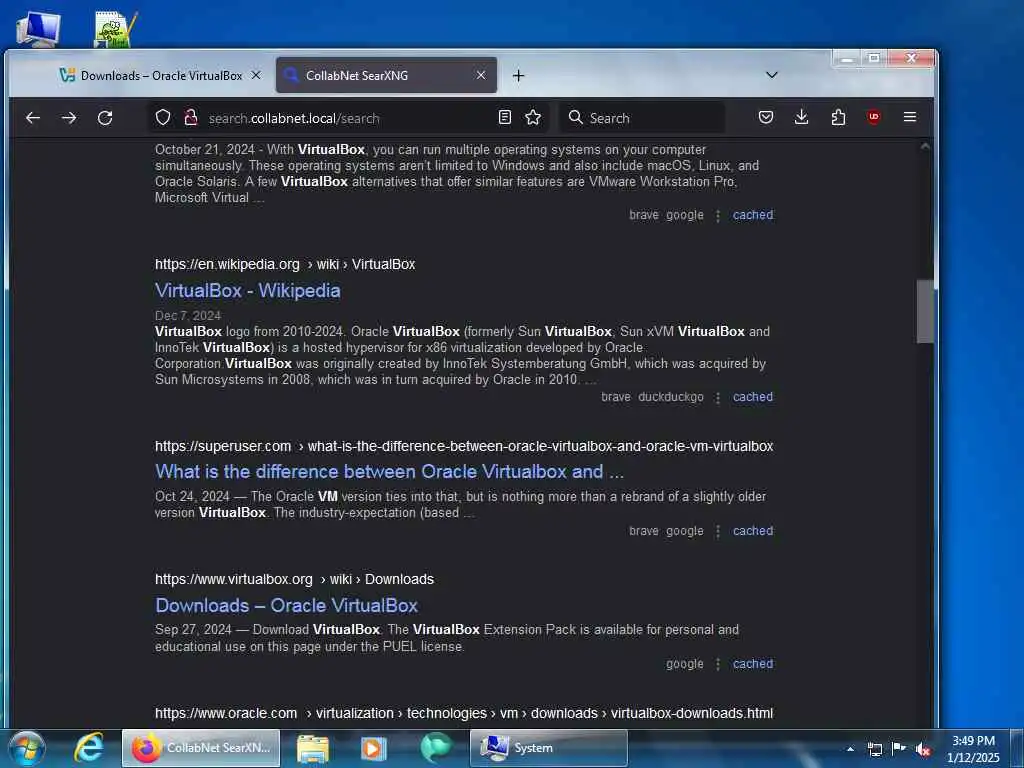This screenshot has width=1024, height=768.
Task: Save the page to Pocket
Action: click(x=766, y=118)
